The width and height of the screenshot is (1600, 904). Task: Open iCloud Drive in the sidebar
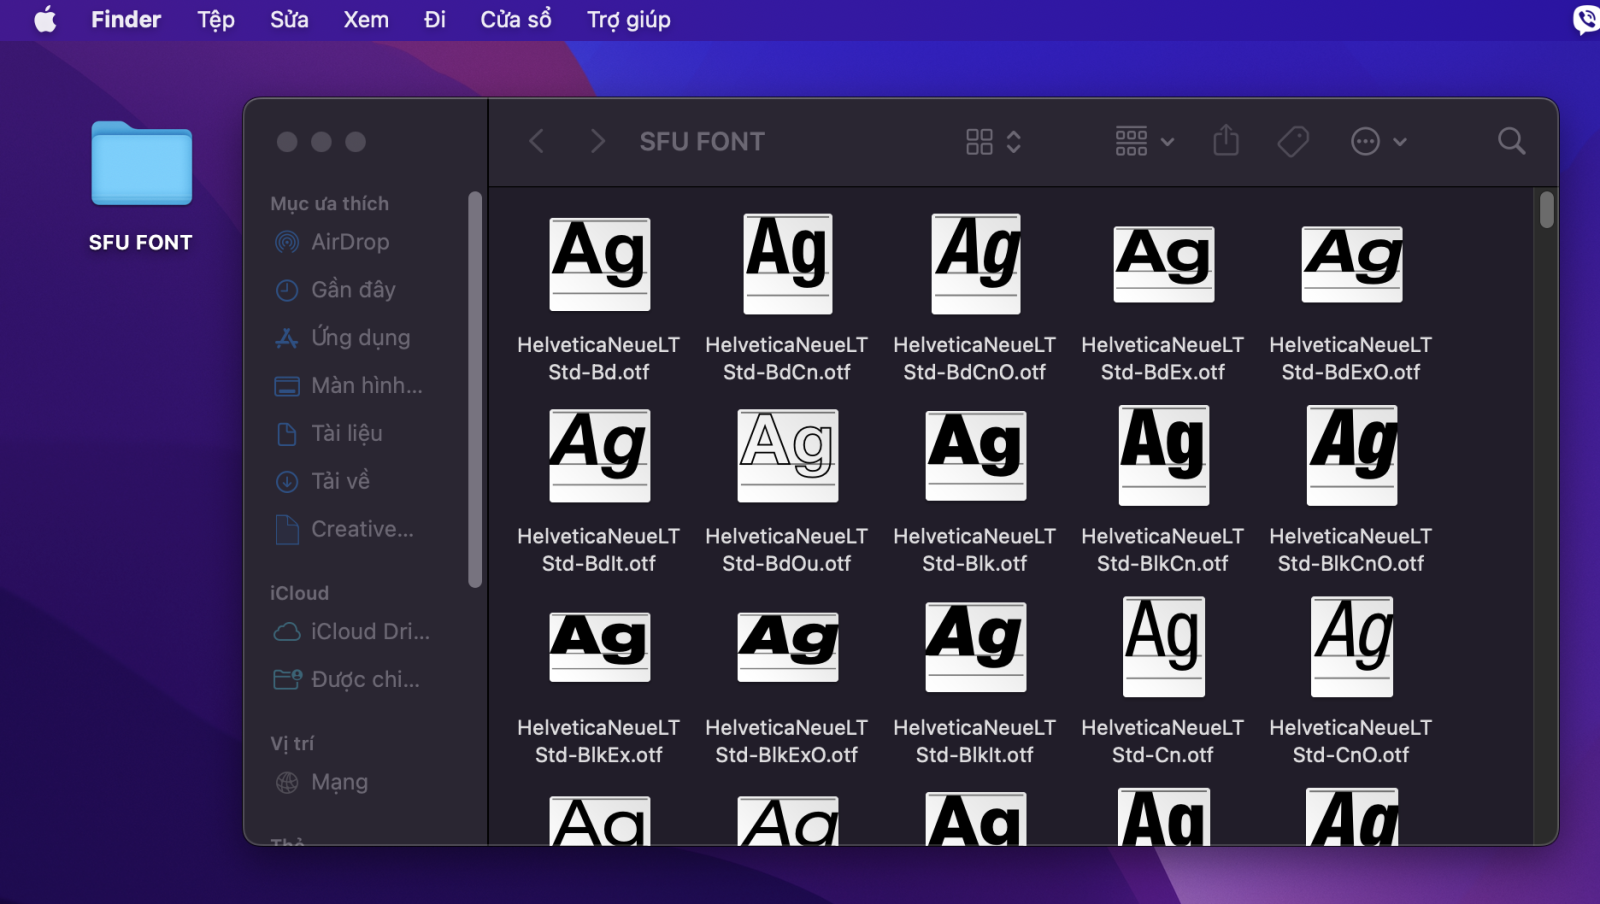point(350,632)
